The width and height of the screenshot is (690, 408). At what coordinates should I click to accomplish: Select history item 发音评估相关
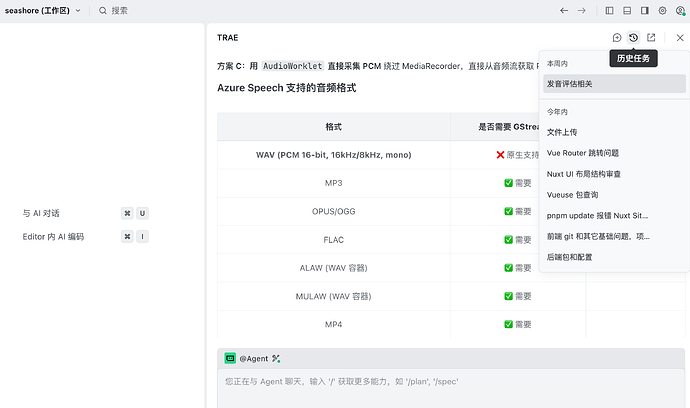tap(614, 84)
